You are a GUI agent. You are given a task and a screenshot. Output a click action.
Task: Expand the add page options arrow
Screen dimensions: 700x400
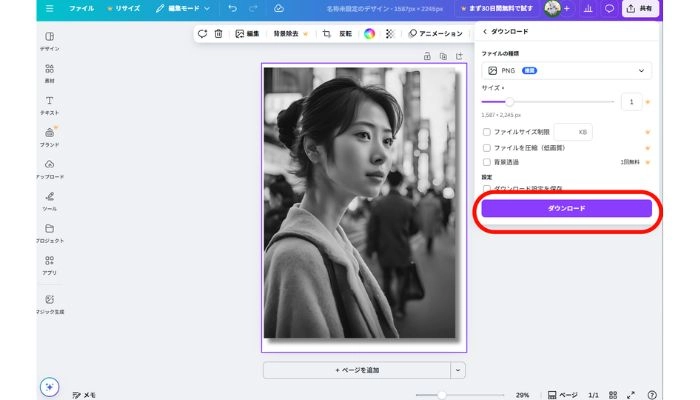pyautogui.click(x=458, y=370)
